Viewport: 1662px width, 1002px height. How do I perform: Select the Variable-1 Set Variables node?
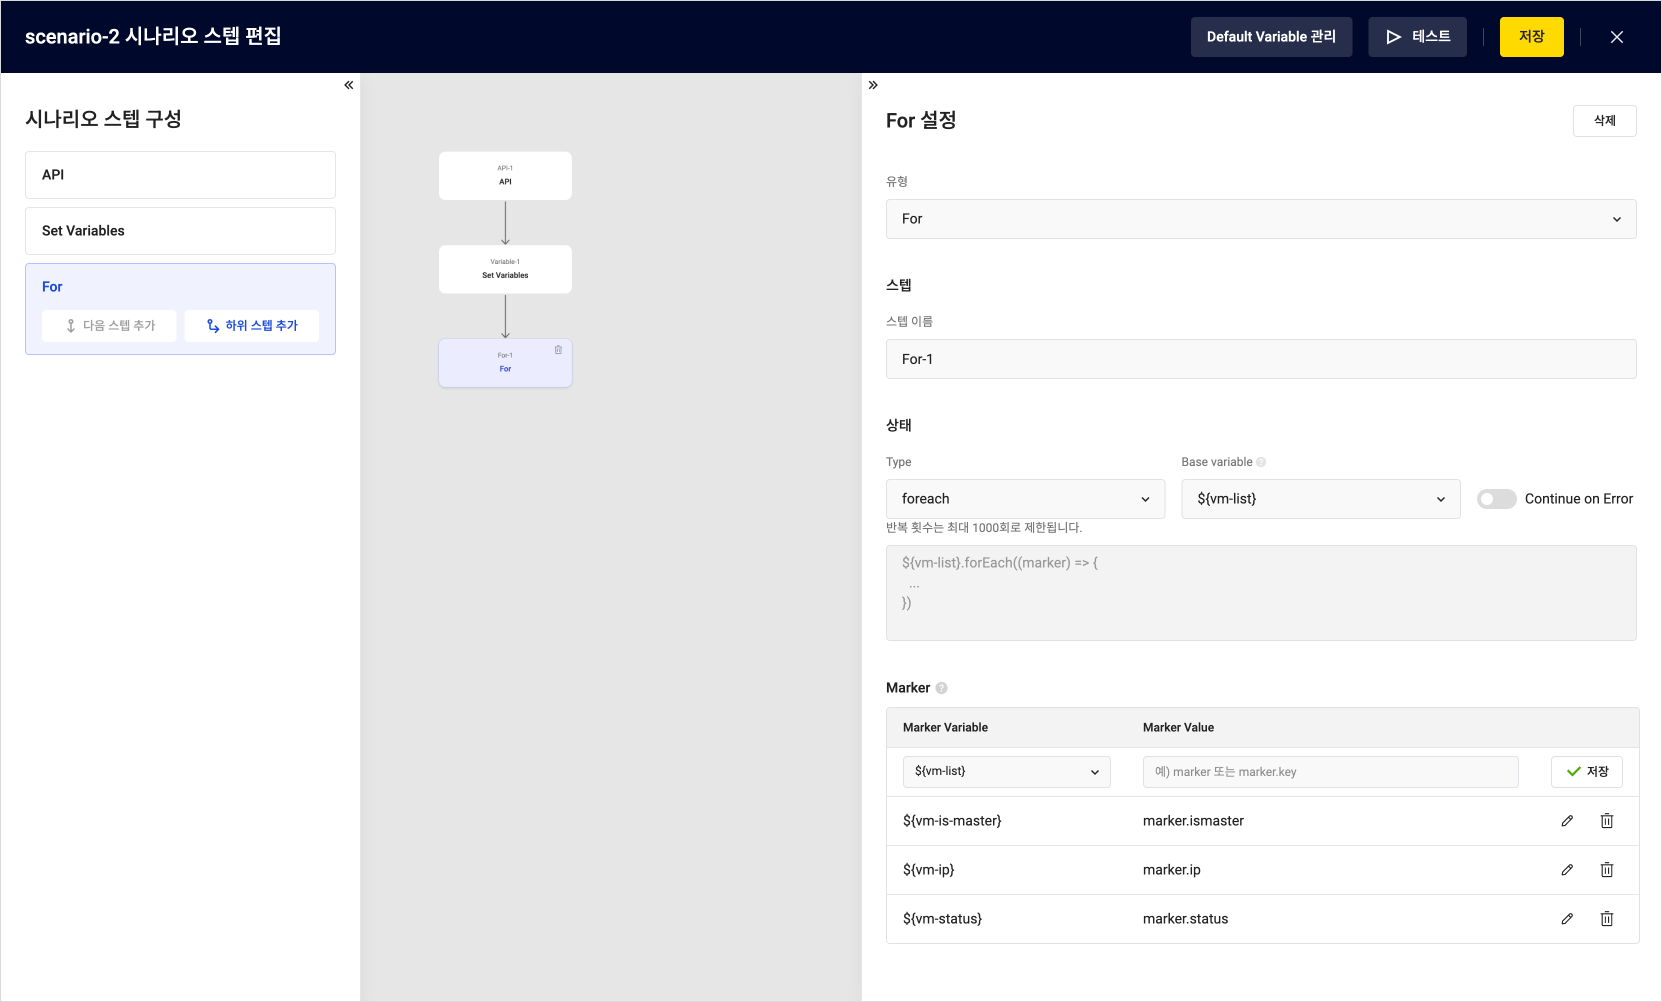coord(505,269)
